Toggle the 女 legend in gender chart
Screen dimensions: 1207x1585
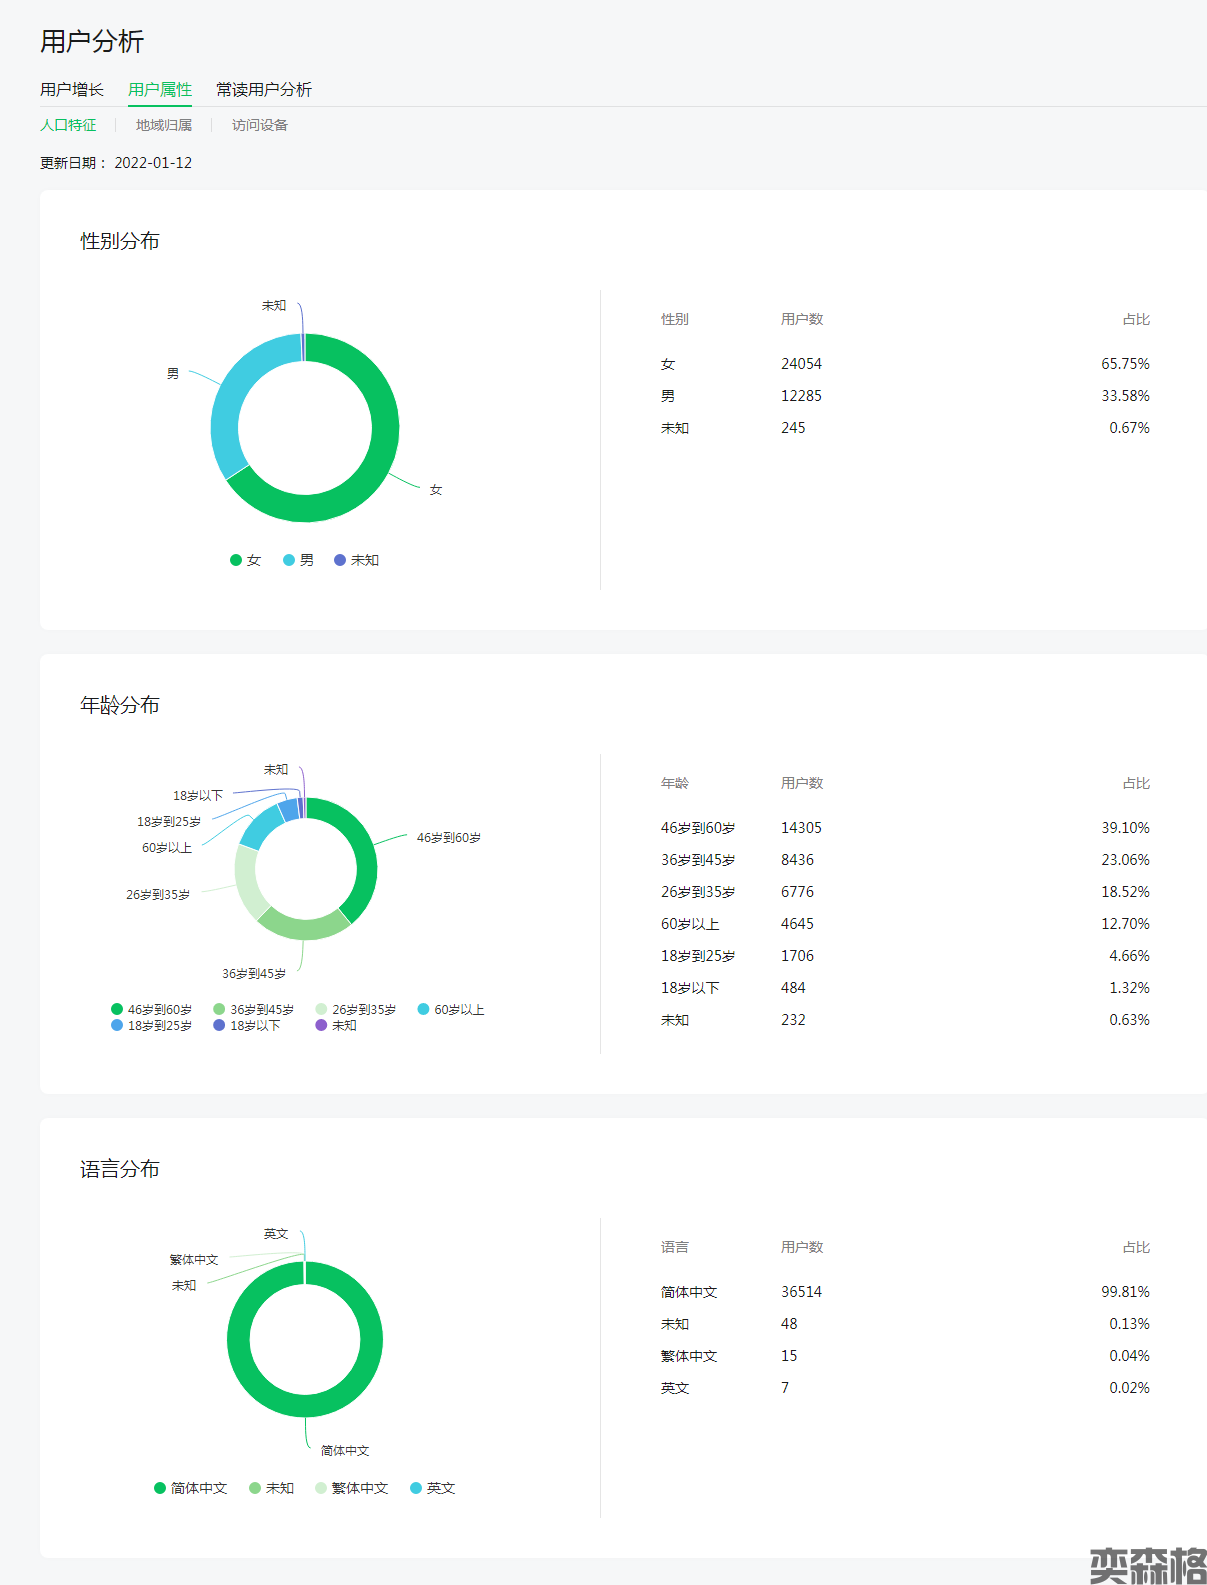[246, 560]
